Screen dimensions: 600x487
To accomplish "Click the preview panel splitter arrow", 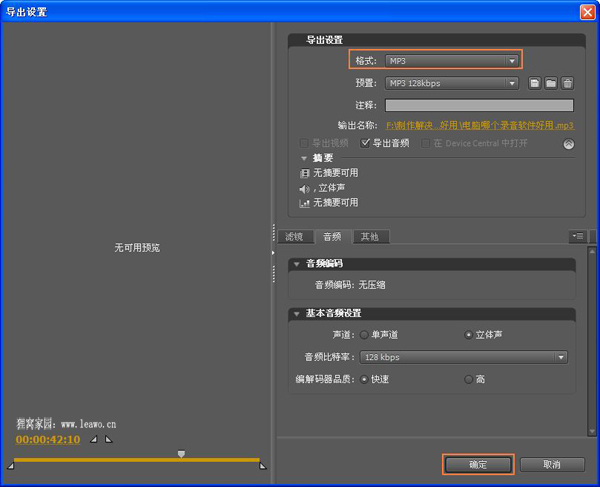I will pos(273,253).
